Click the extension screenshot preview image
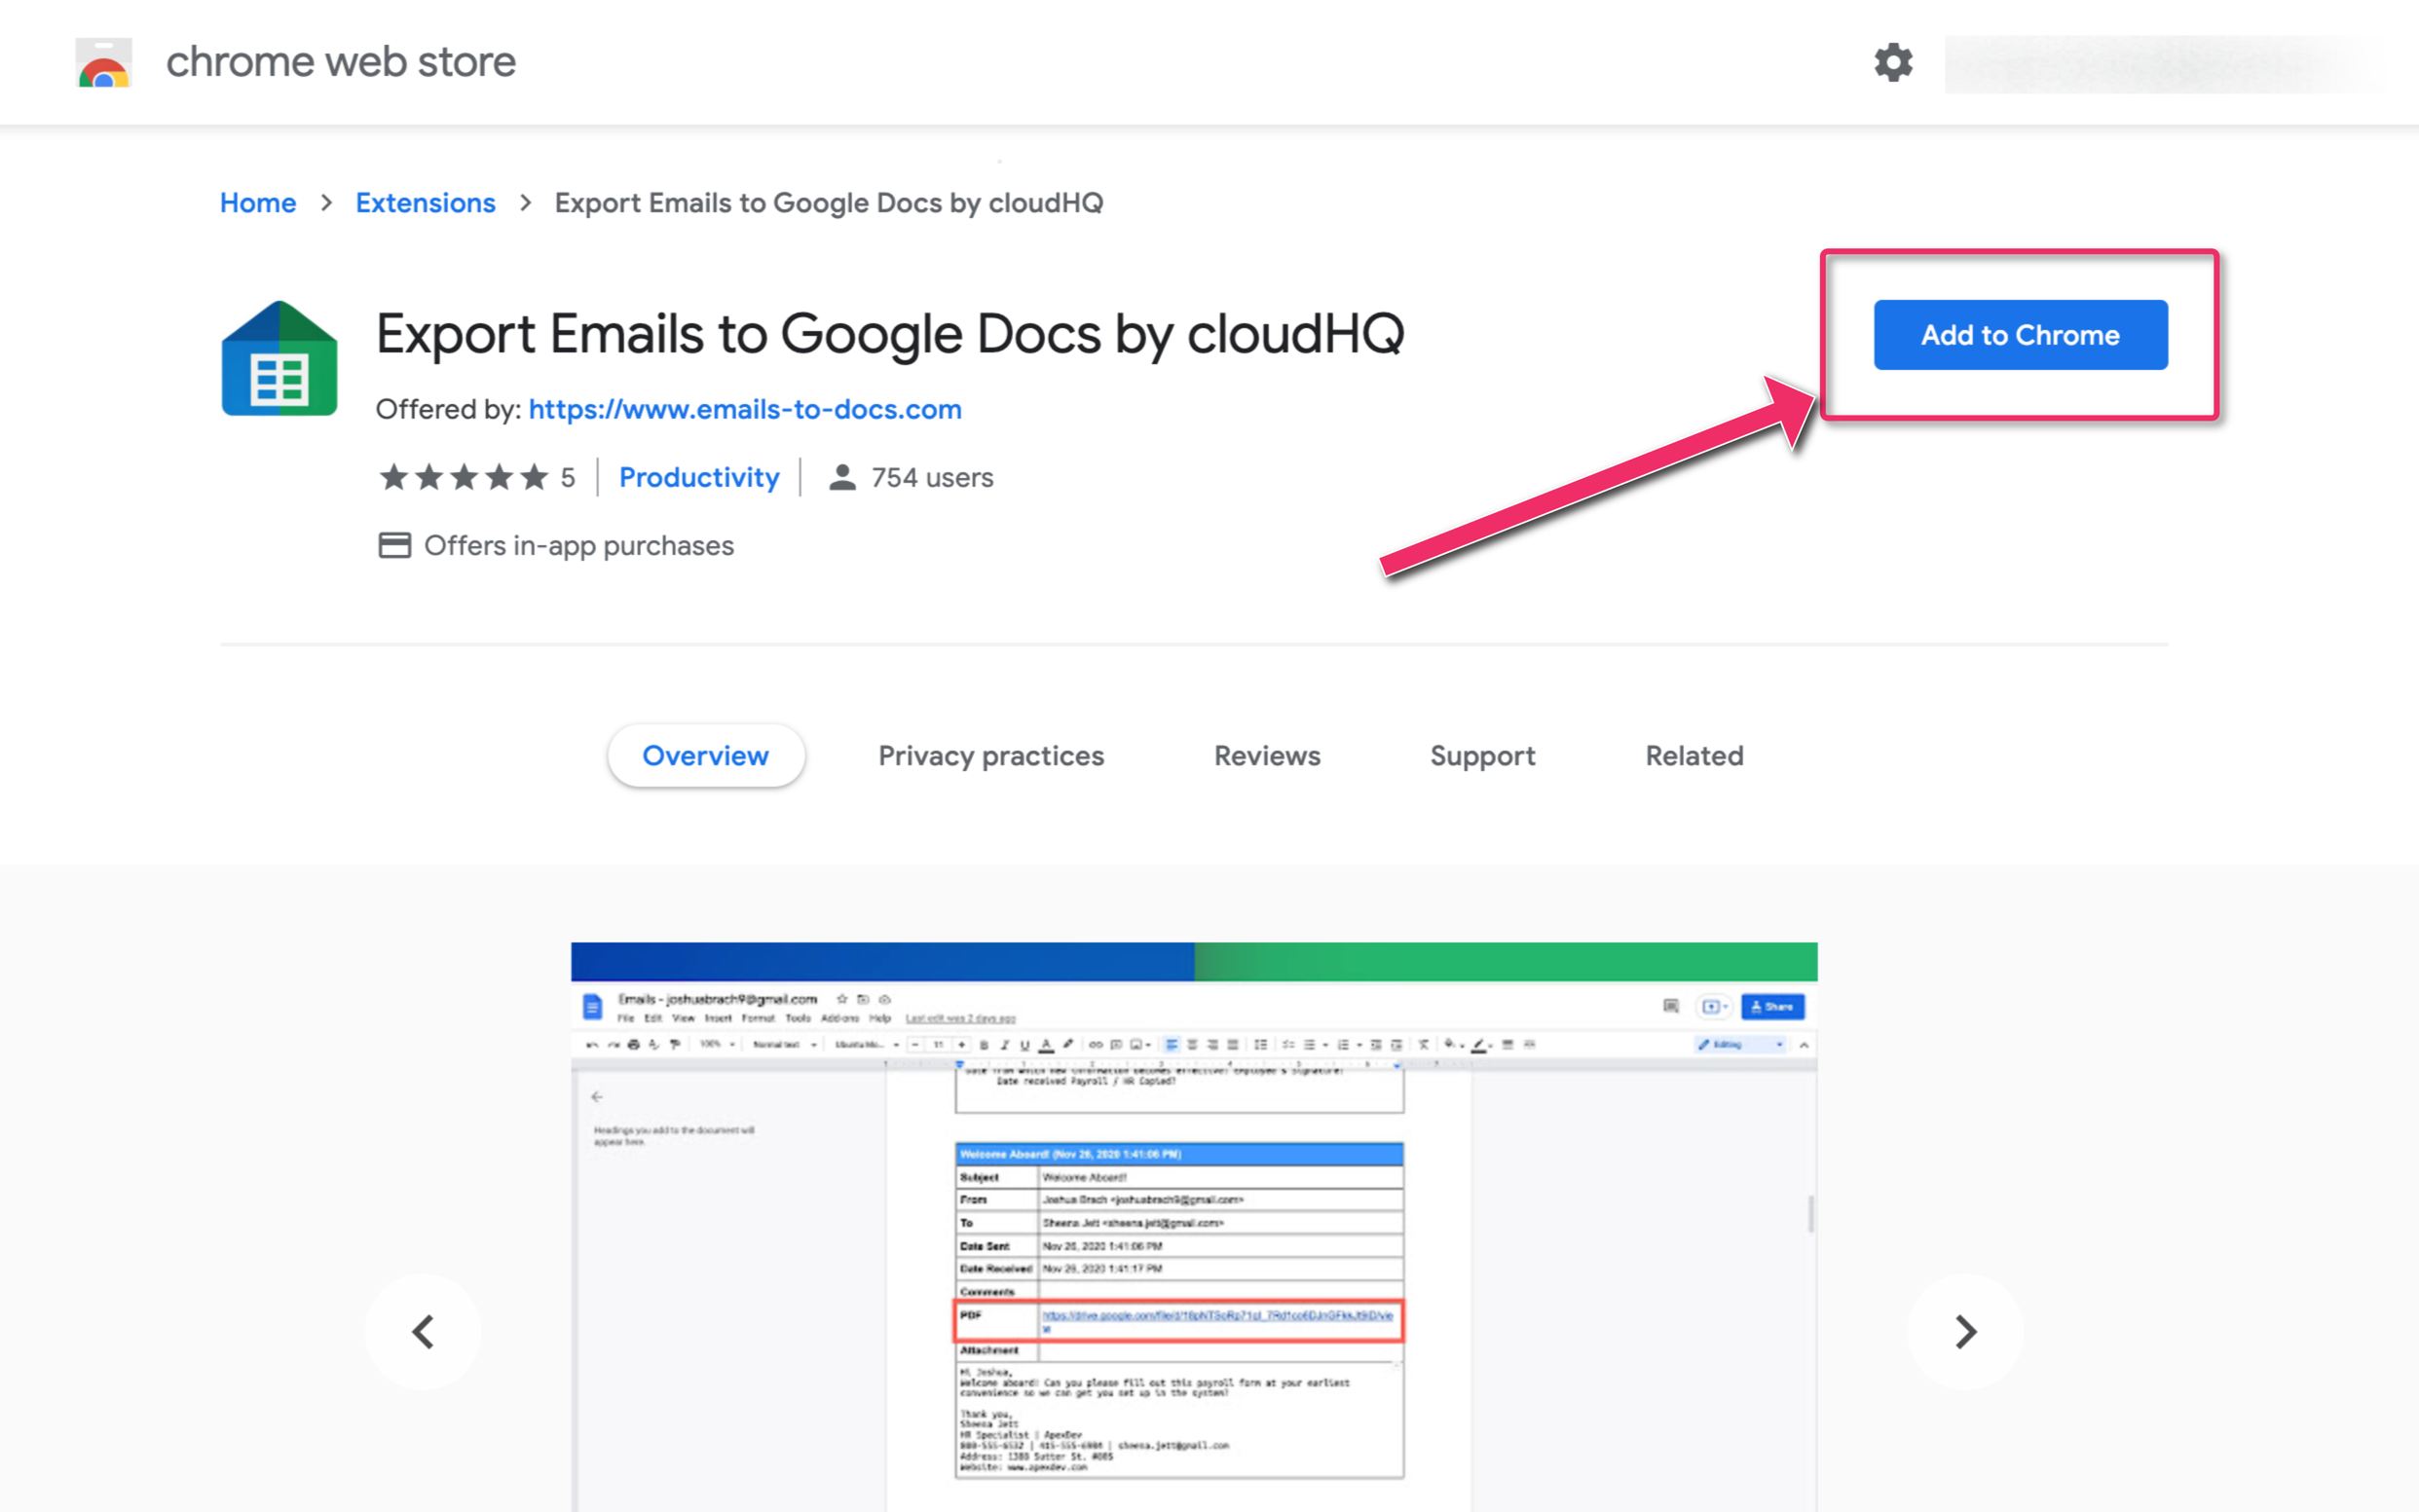This screenshot has width=2419, height=1512. coord(1194,1227)
